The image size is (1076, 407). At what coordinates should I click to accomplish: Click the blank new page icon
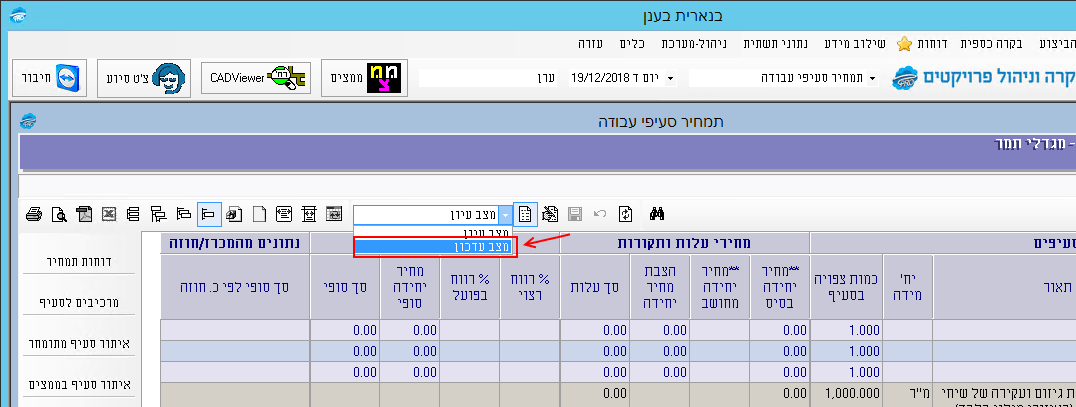258,213
